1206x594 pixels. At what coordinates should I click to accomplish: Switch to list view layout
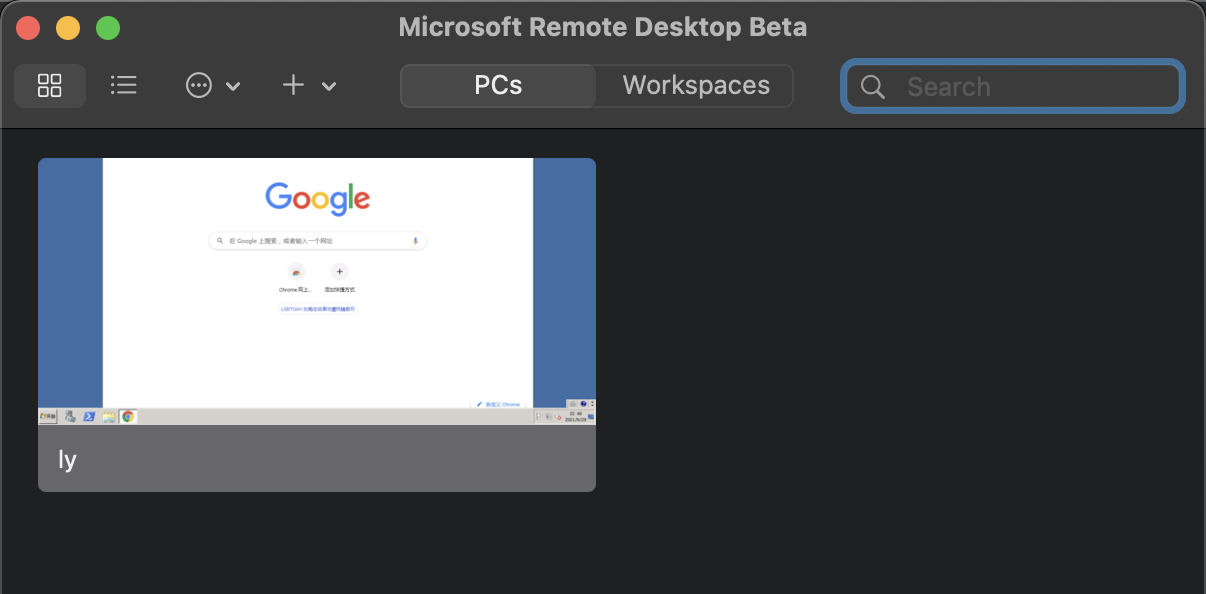[x=124, y=86]
